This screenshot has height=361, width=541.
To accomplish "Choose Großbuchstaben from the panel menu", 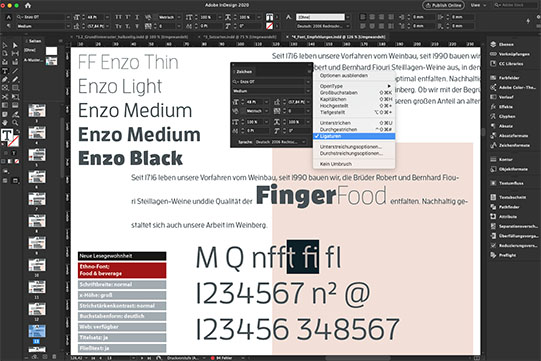I will [354, 92].
